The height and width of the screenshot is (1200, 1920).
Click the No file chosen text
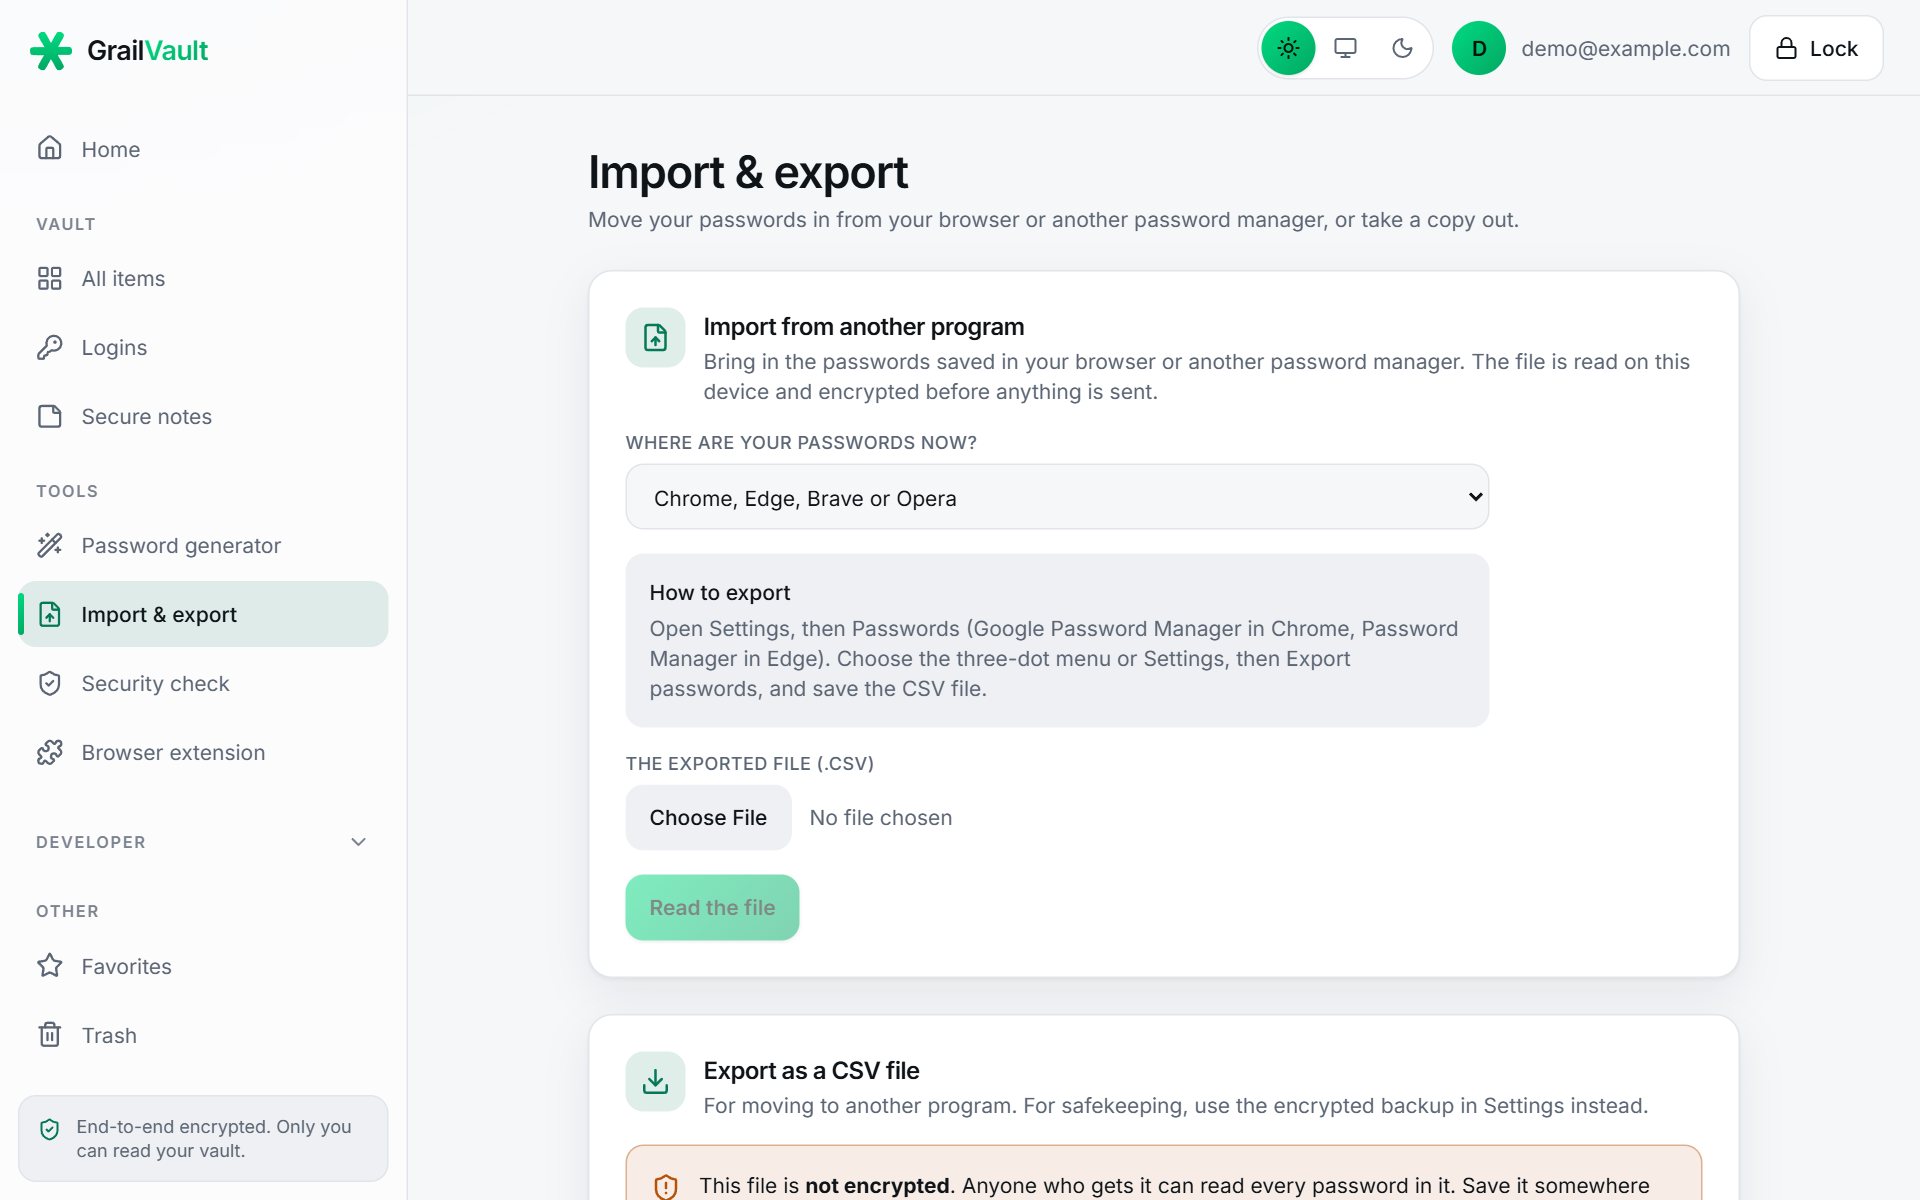click(880, 817)
